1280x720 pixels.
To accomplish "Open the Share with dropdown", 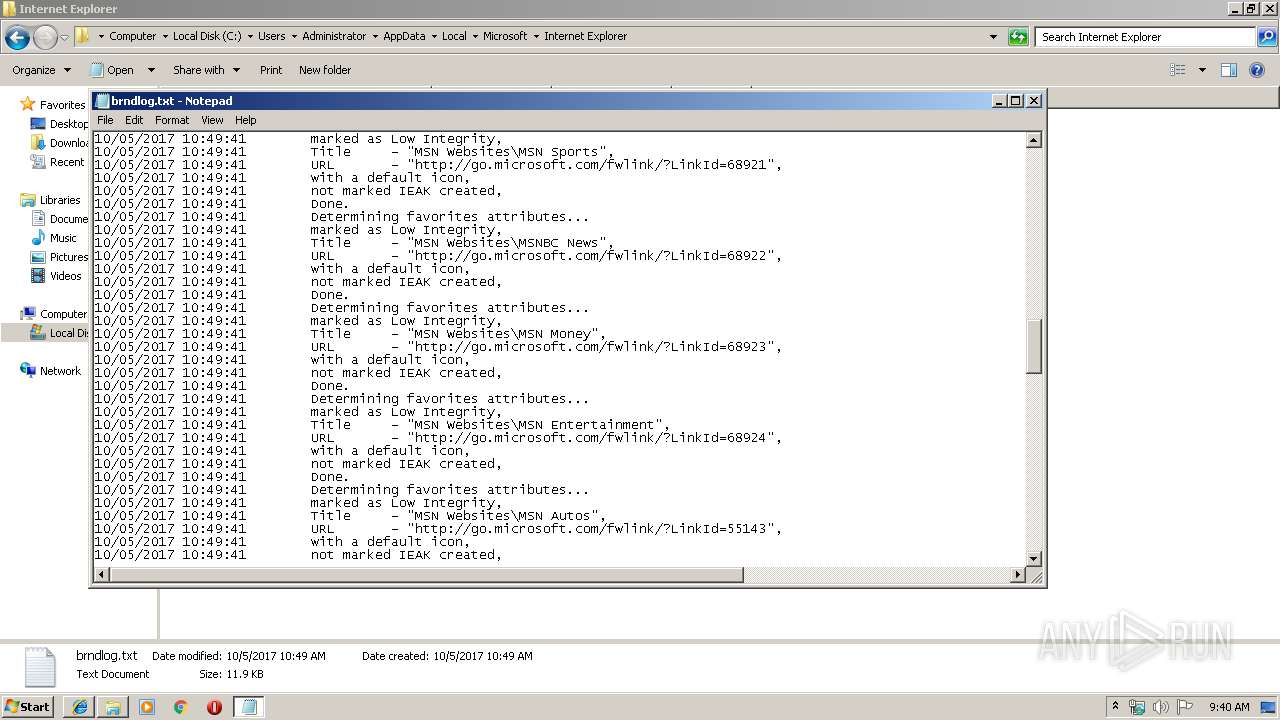I will 206,70.
